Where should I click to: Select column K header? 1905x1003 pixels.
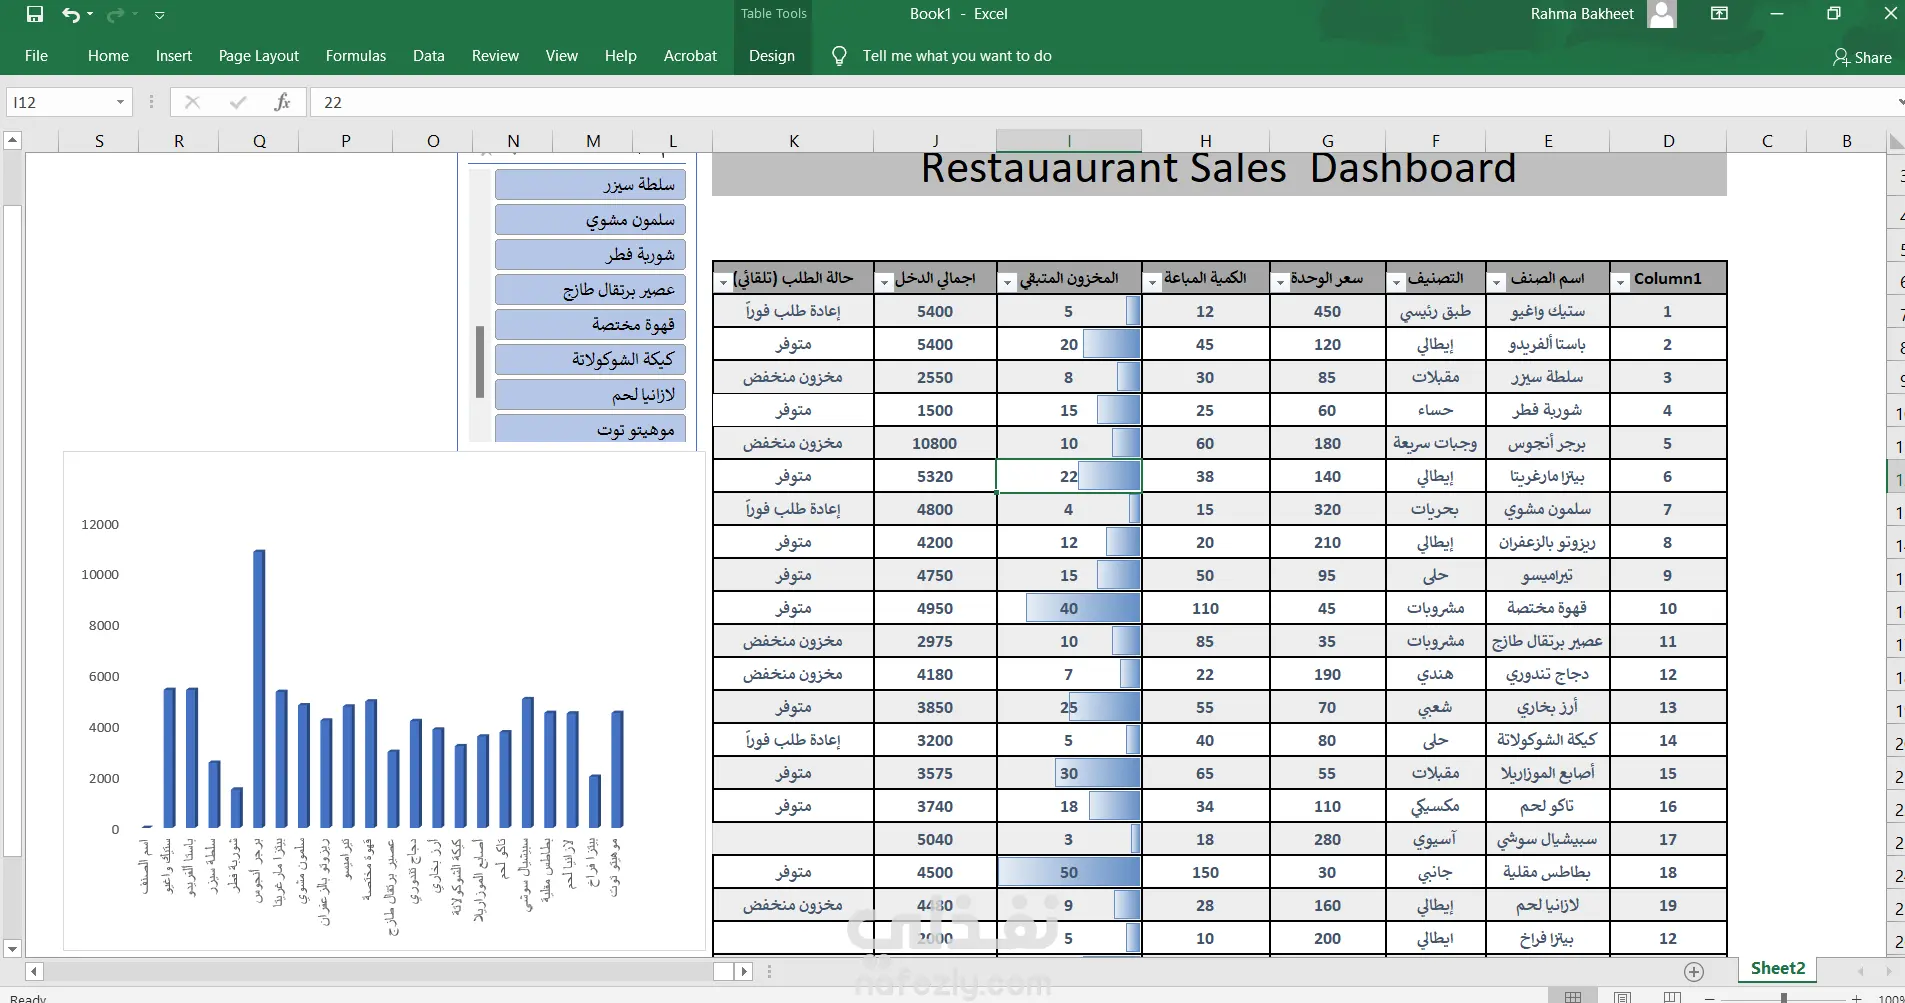coord(793,141)
